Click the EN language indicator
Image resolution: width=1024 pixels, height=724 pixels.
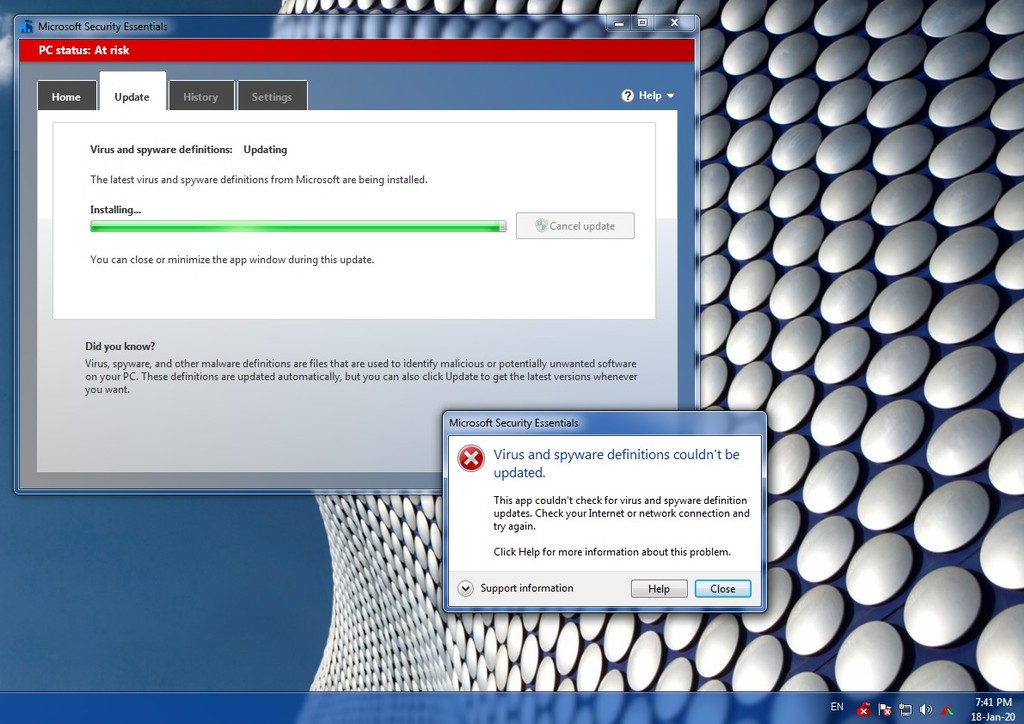[837, 706]
